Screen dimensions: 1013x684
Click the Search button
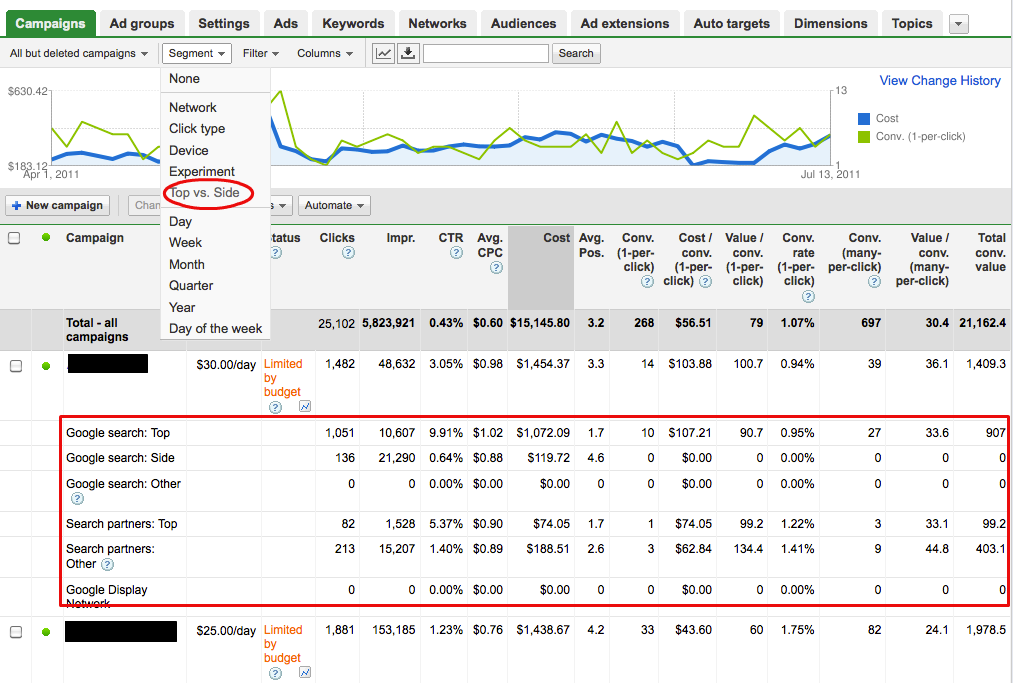pyautogui.click(x=576, y=54)
